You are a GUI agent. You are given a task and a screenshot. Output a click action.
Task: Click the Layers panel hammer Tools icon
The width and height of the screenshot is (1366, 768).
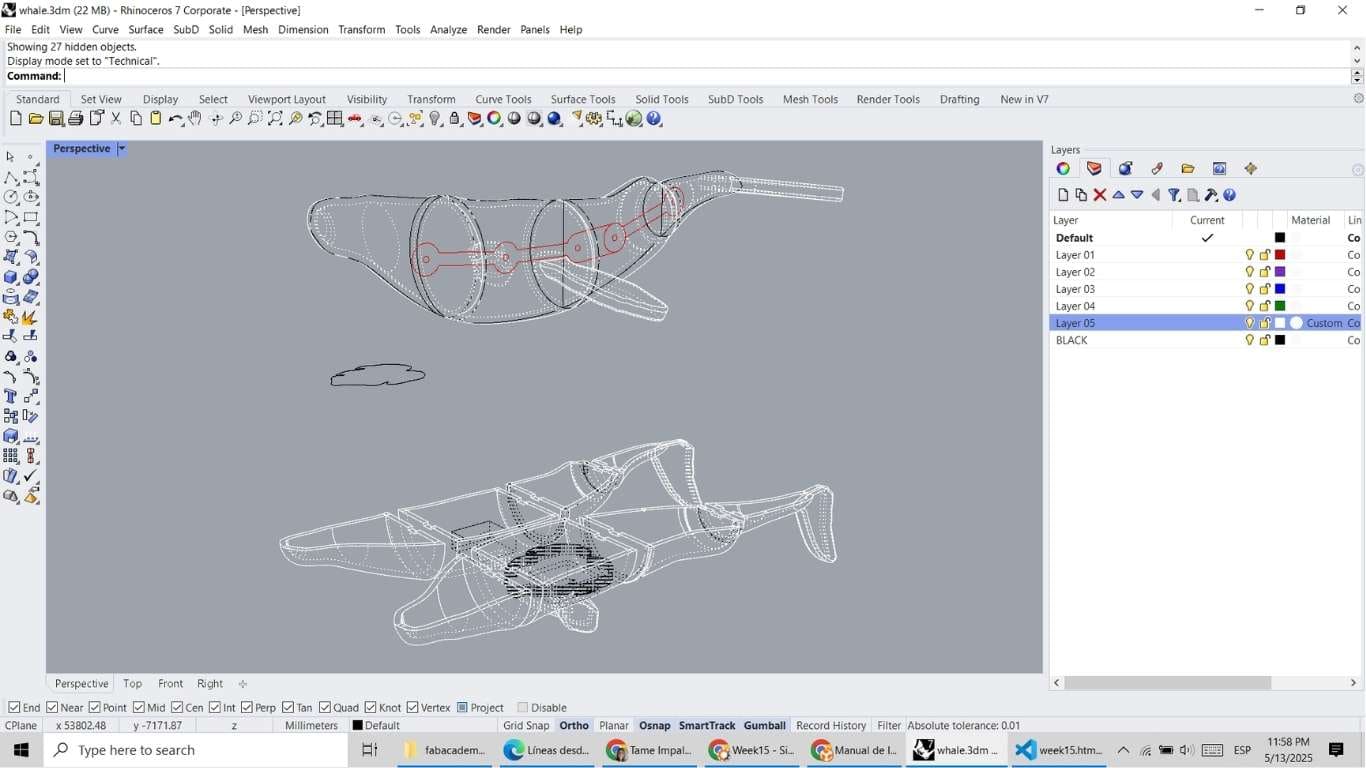[1211, 195]
